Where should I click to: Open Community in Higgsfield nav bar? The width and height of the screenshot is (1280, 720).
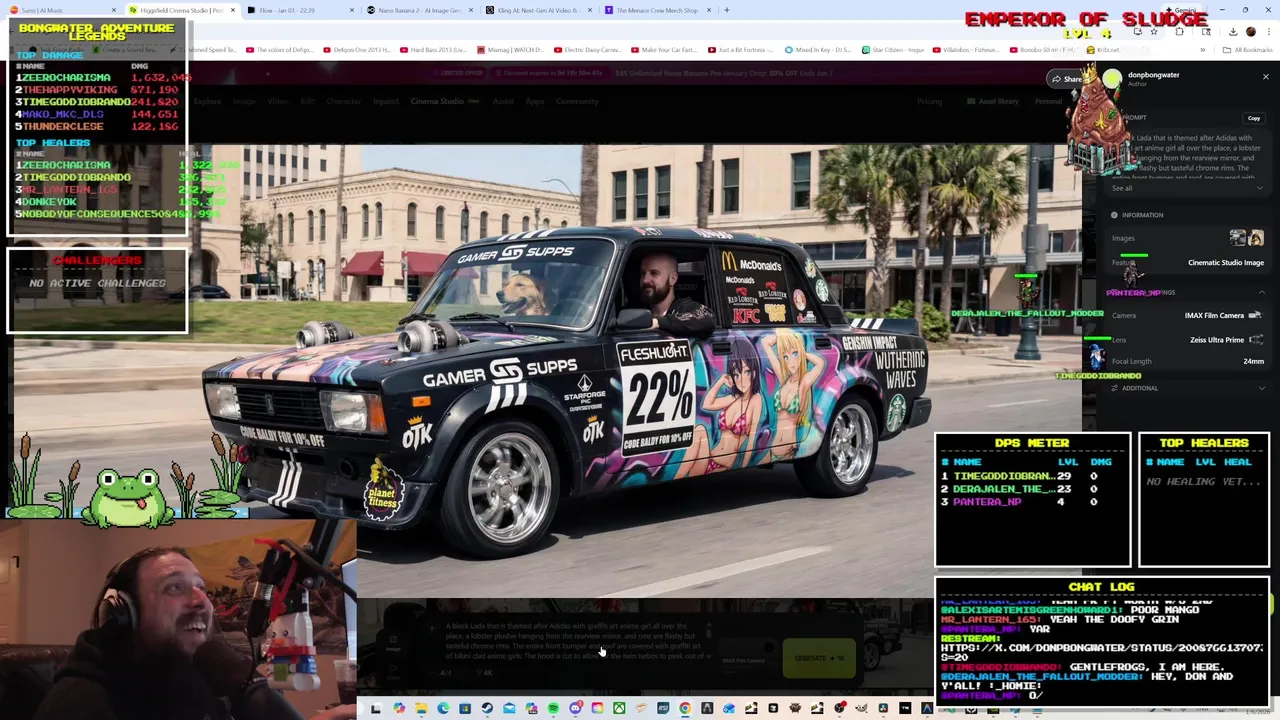577,101
